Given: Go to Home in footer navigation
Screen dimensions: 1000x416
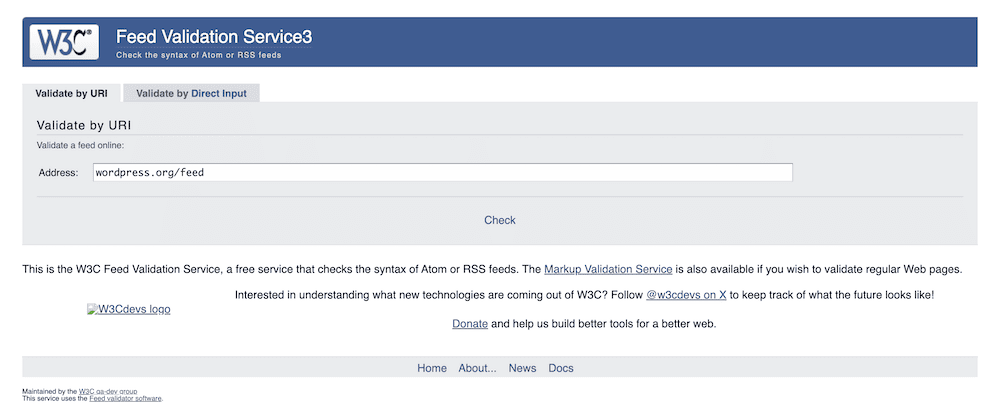Looking at the screenshot, I should [432, 368].
